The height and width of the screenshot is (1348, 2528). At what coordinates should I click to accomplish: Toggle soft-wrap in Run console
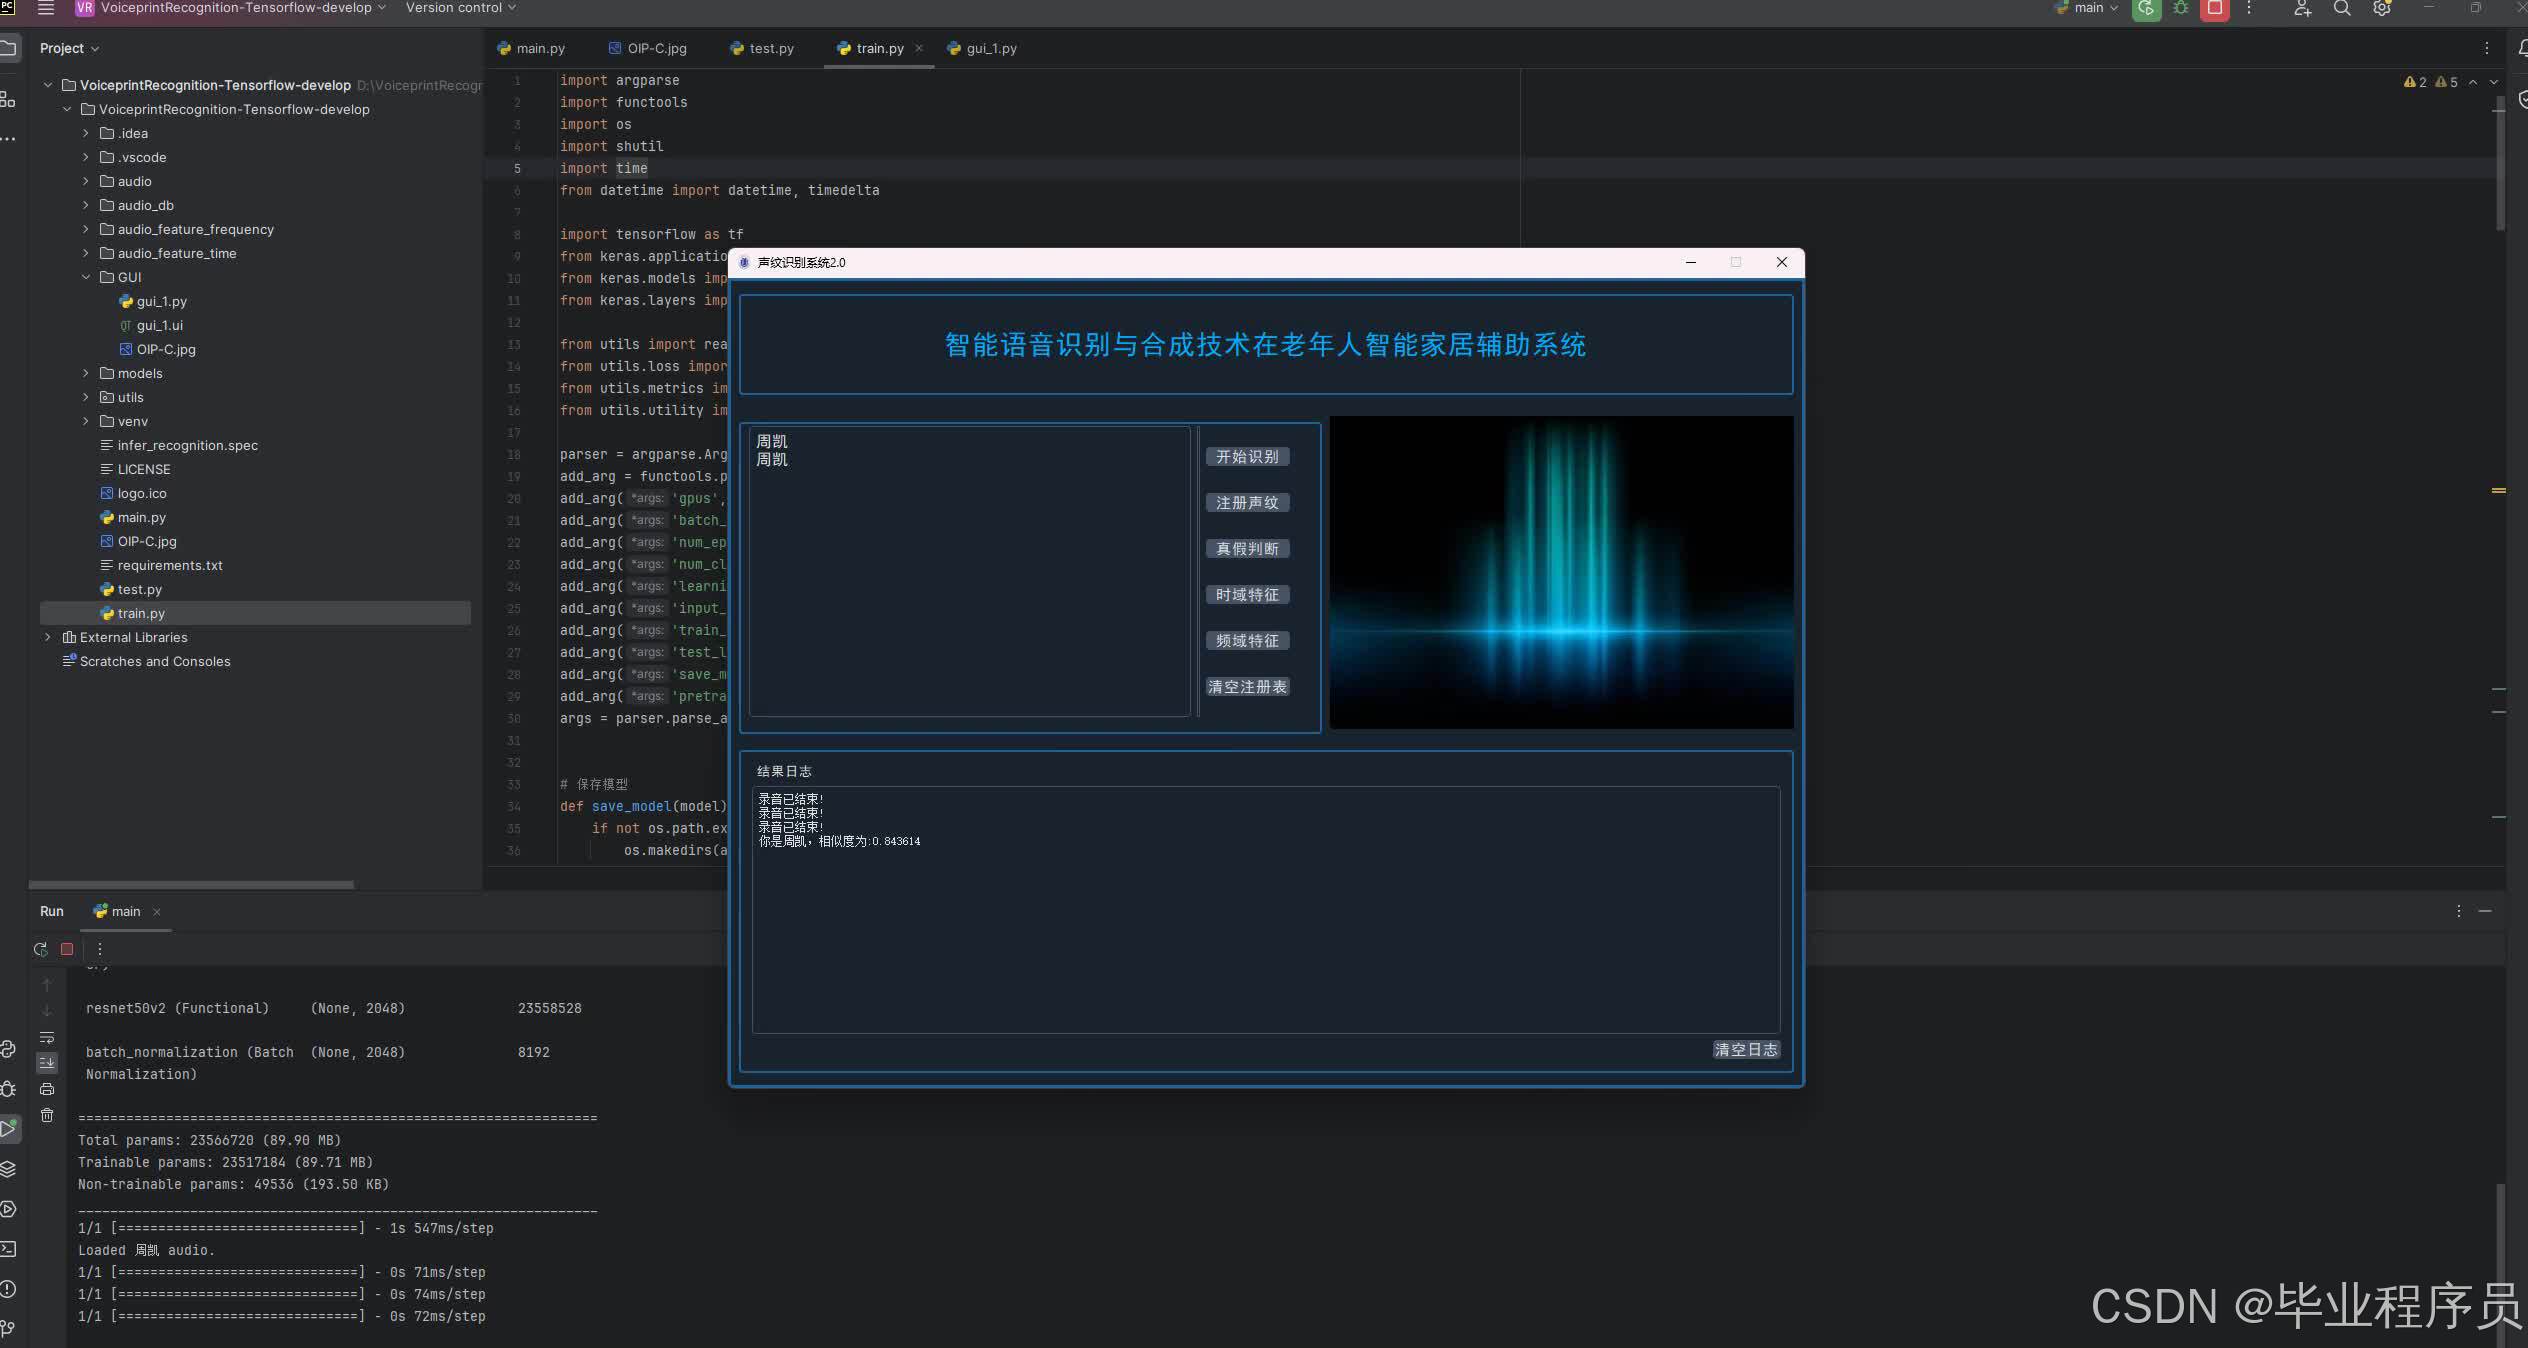click(47, 1037)
